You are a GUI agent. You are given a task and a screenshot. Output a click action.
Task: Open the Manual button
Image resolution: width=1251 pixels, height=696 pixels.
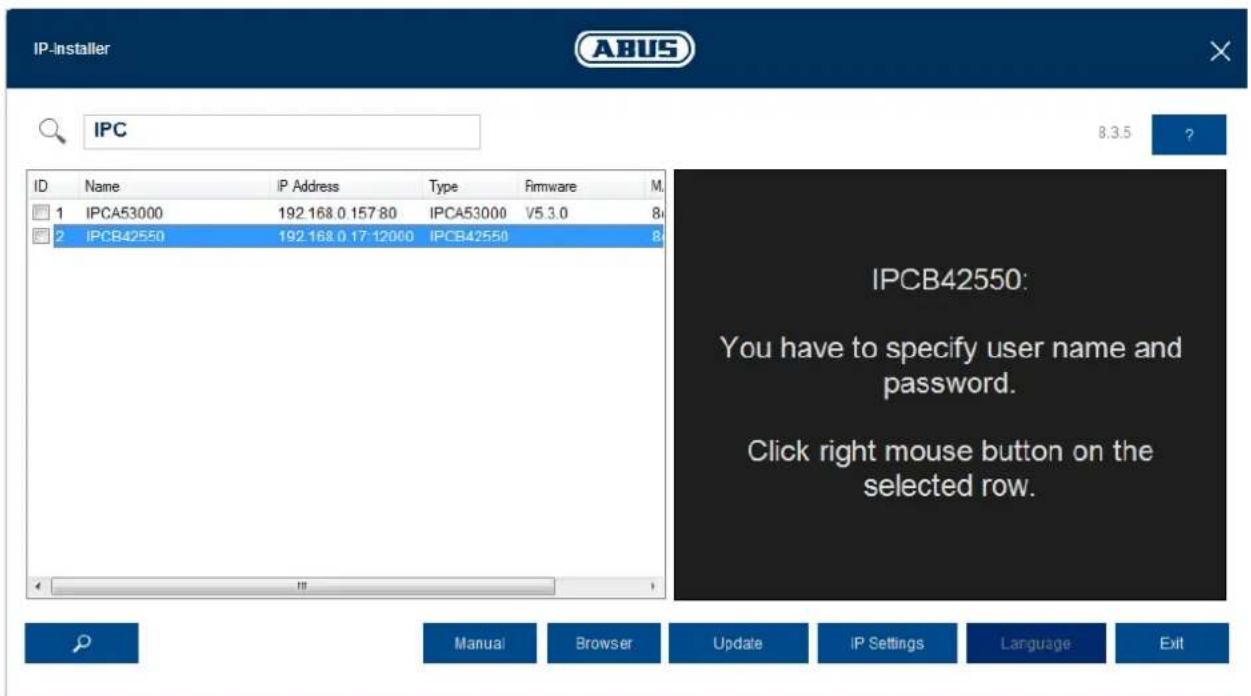480,643
